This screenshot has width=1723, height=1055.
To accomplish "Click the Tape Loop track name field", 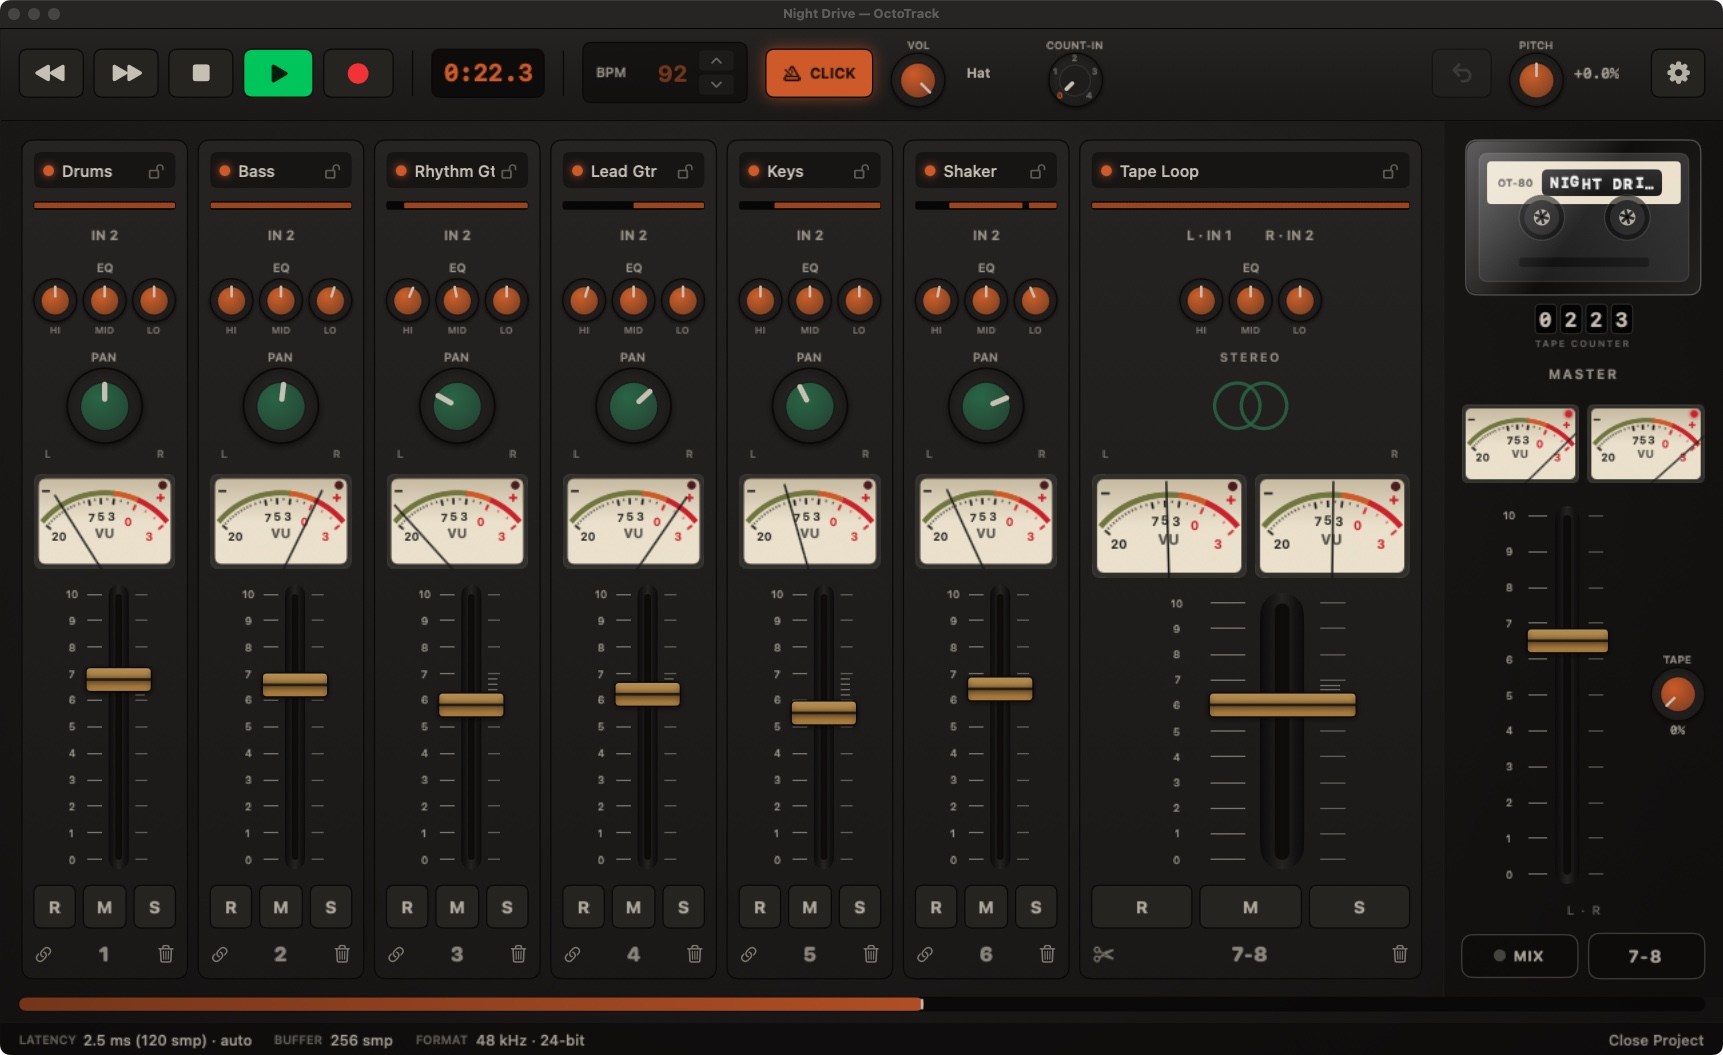I will pos(1250,171).
